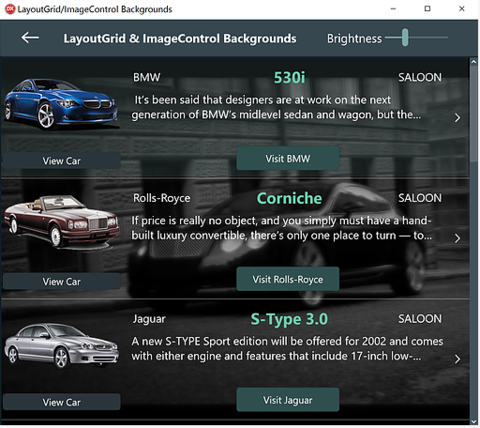This screenshot has height=428, width=480.
Task: Click the scrollbar up arrow
Action: [x=473, y=62]
